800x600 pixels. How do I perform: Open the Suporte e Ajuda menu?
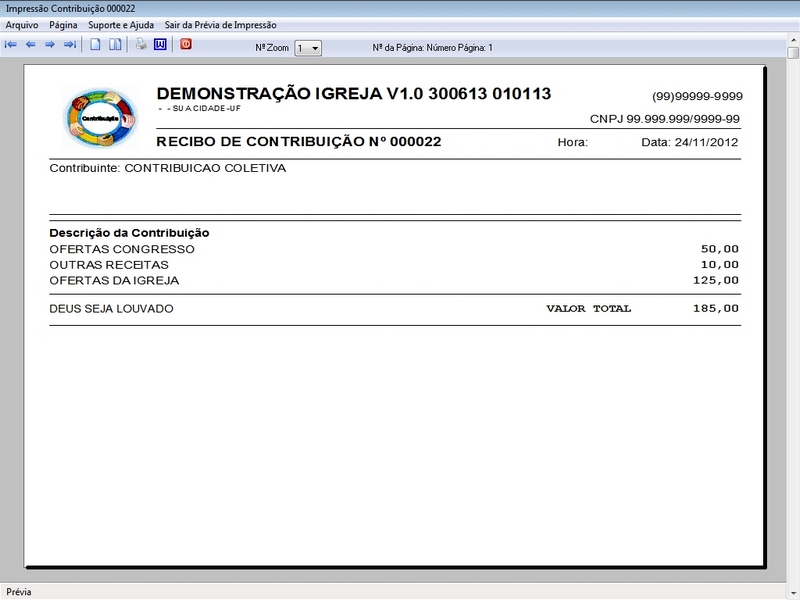click(x=121, y=25)
